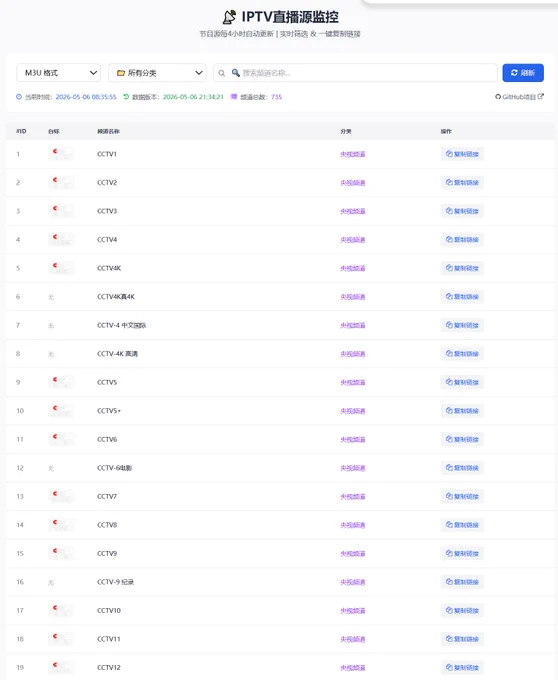The width and height of the screenshot is (558, 680).
Task: Copy link for CCTV12
Action: [x=462, y=667]
